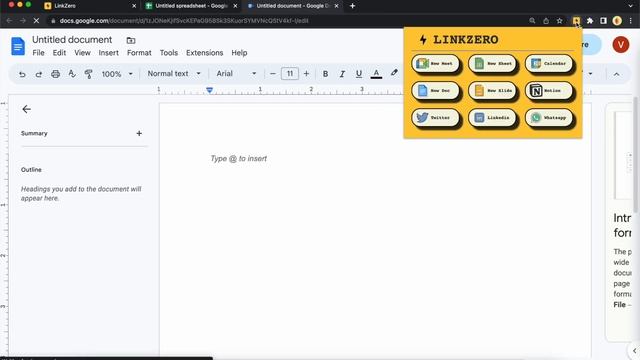Click the LinkZero extension icon in toolbar

point(576,20)
